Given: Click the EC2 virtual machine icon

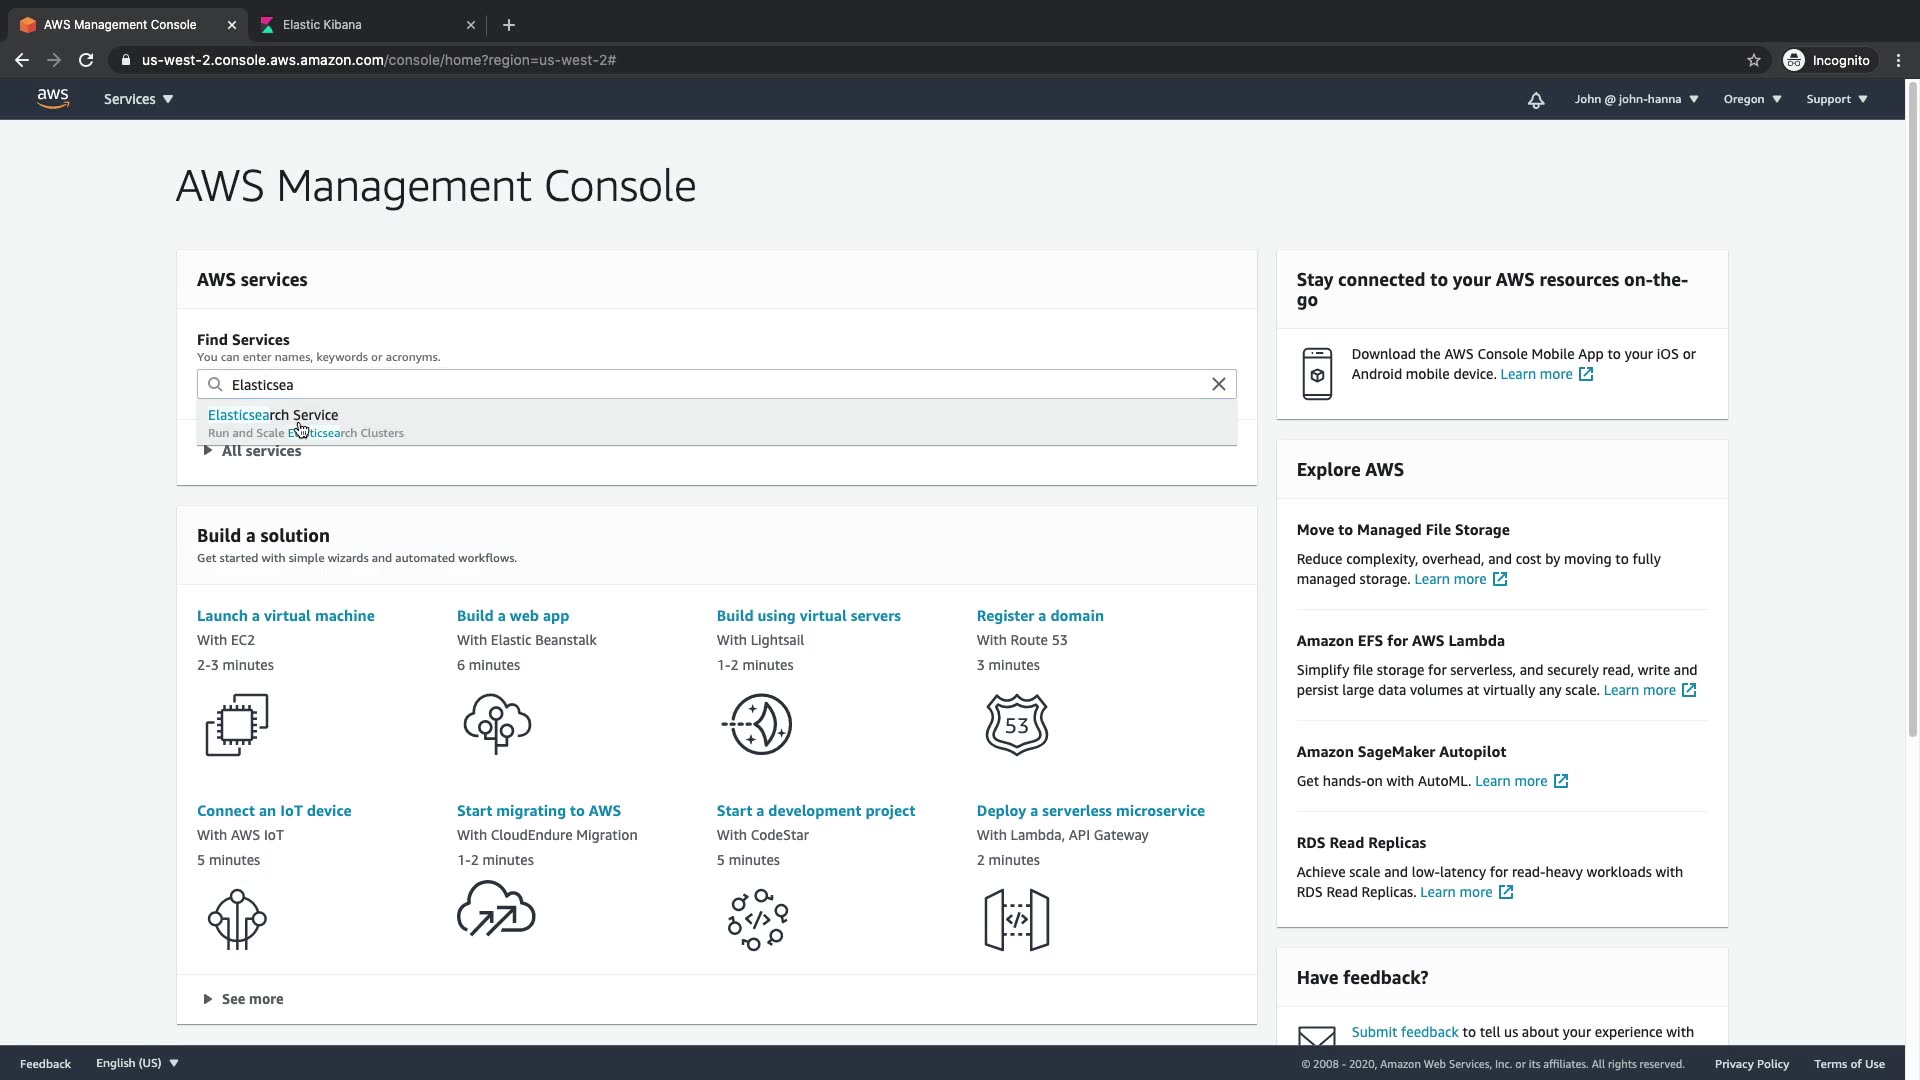Looking at the screenshot, I should (237, 725).
